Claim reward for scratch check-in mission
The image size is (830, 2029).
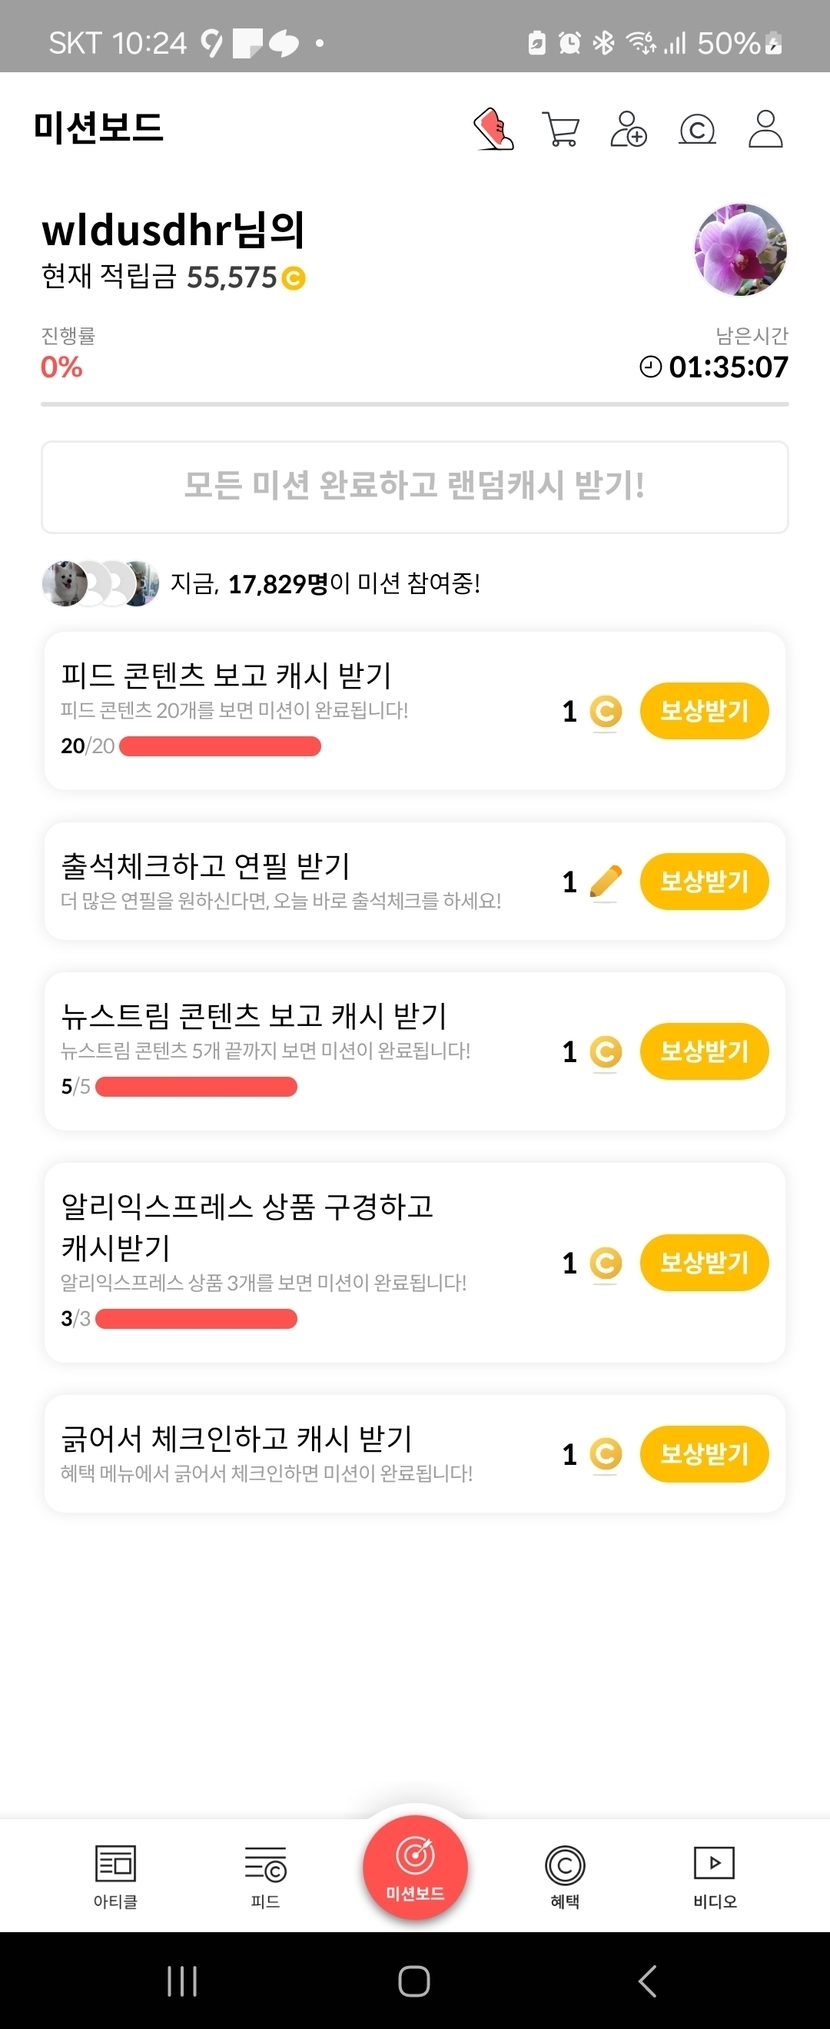point(704,1453)
